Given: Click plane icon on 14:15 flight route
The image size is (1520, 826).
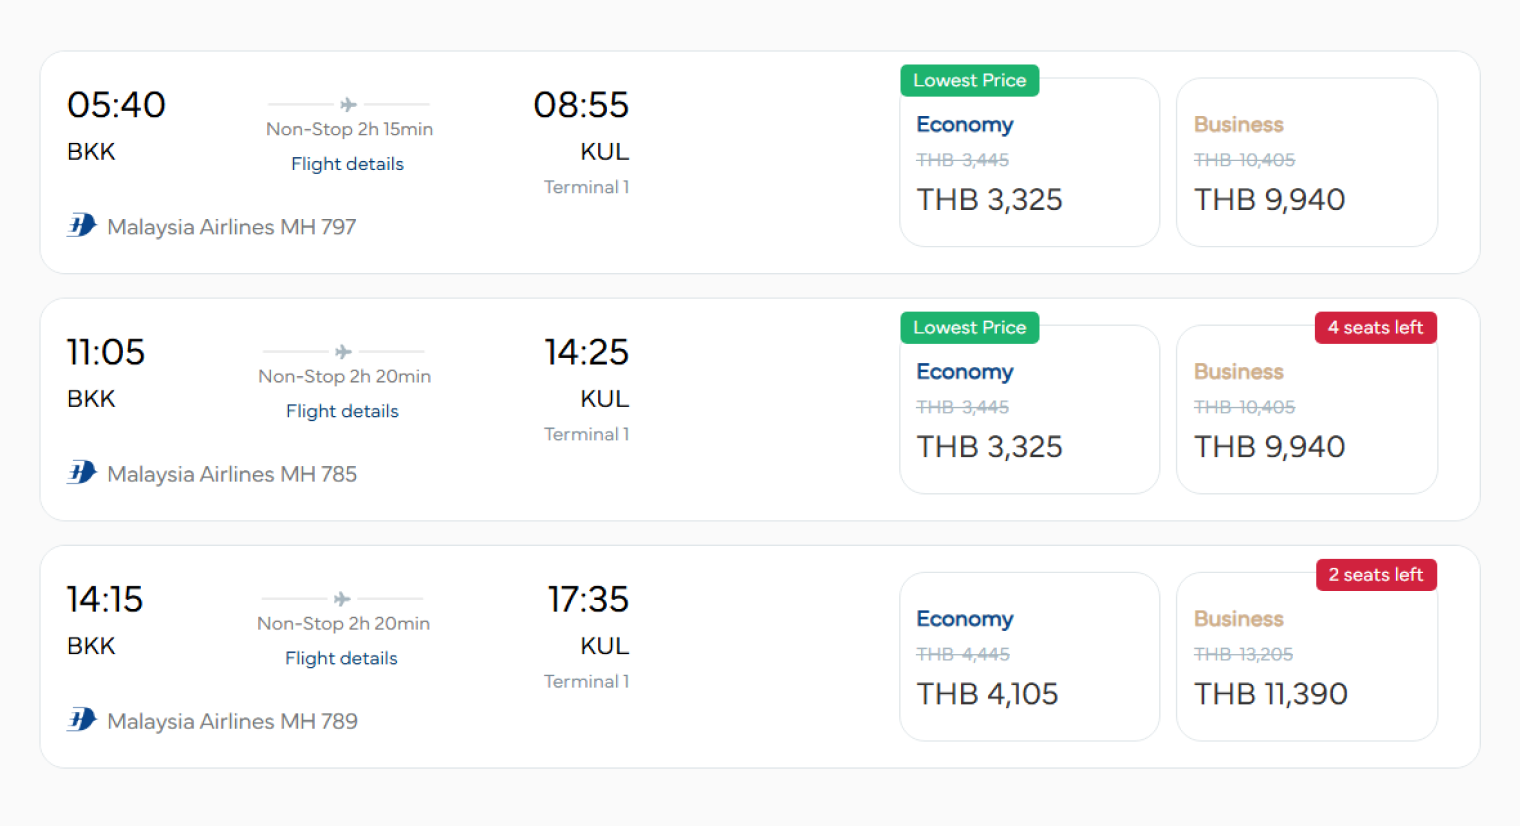Looking at the screenshot, I should click(x=342, y=598).
